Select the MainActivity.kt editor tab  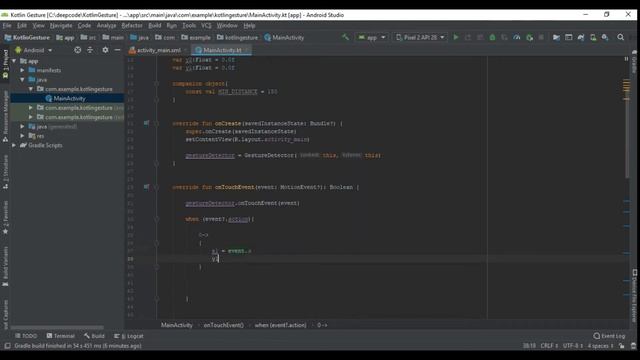(x=222, y=50)
